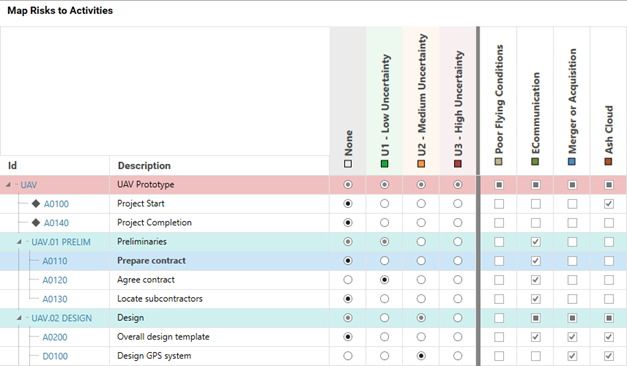Image resolution: width=627 pixels, height=366 pixels.
Task: Check Merger or Acquisition for Agree contract
Action: pos(572,280)
